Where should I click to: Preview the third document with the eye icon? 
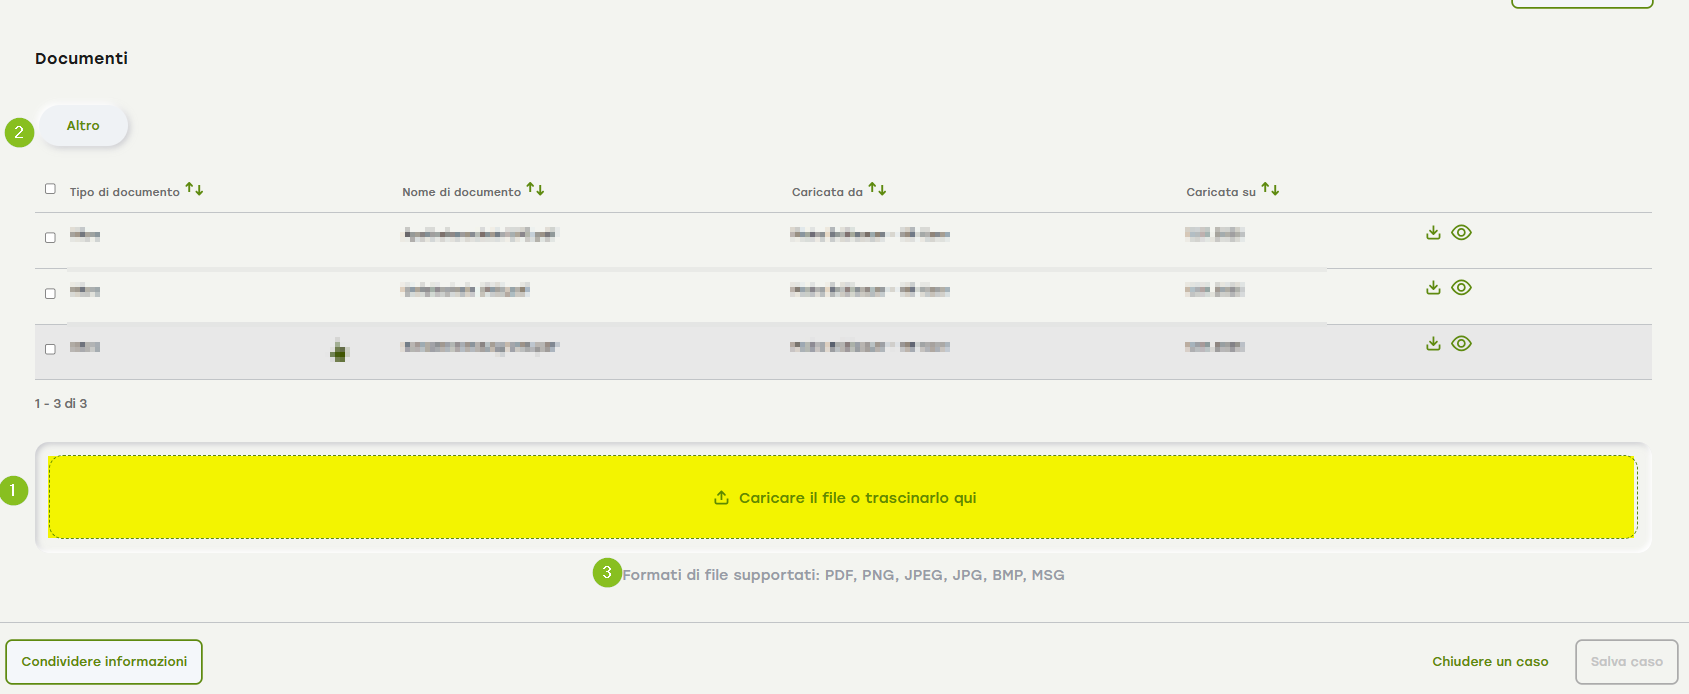[1461, 344]
